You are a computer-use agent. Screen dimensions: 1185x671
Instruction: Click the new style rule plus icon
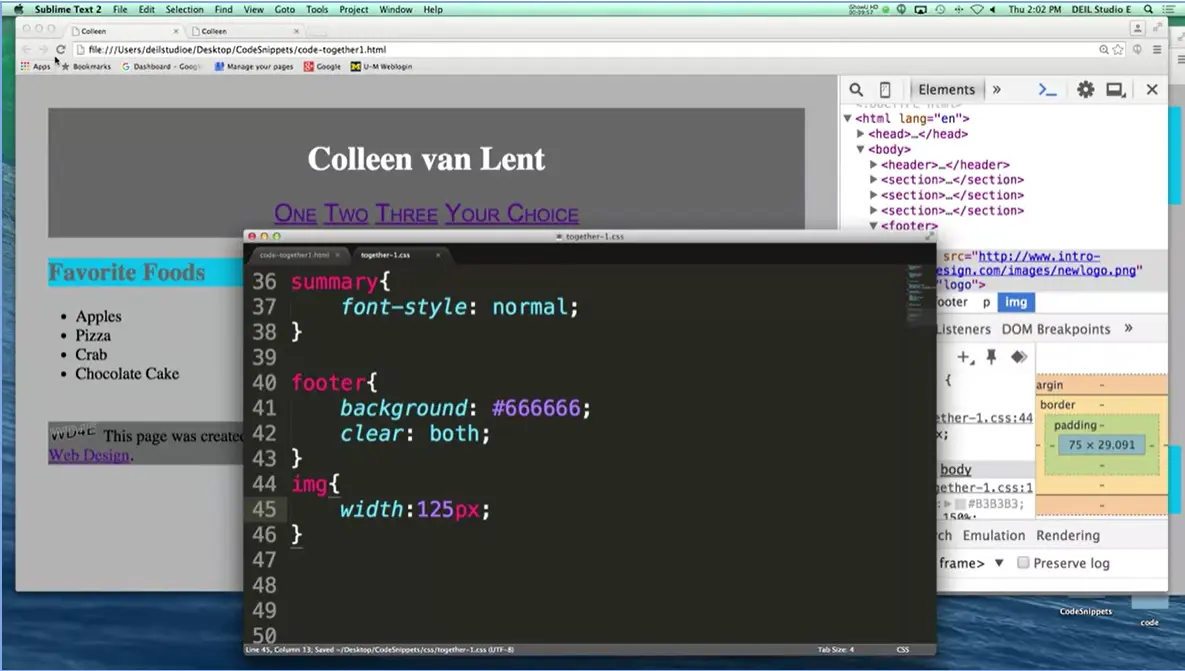964,357
